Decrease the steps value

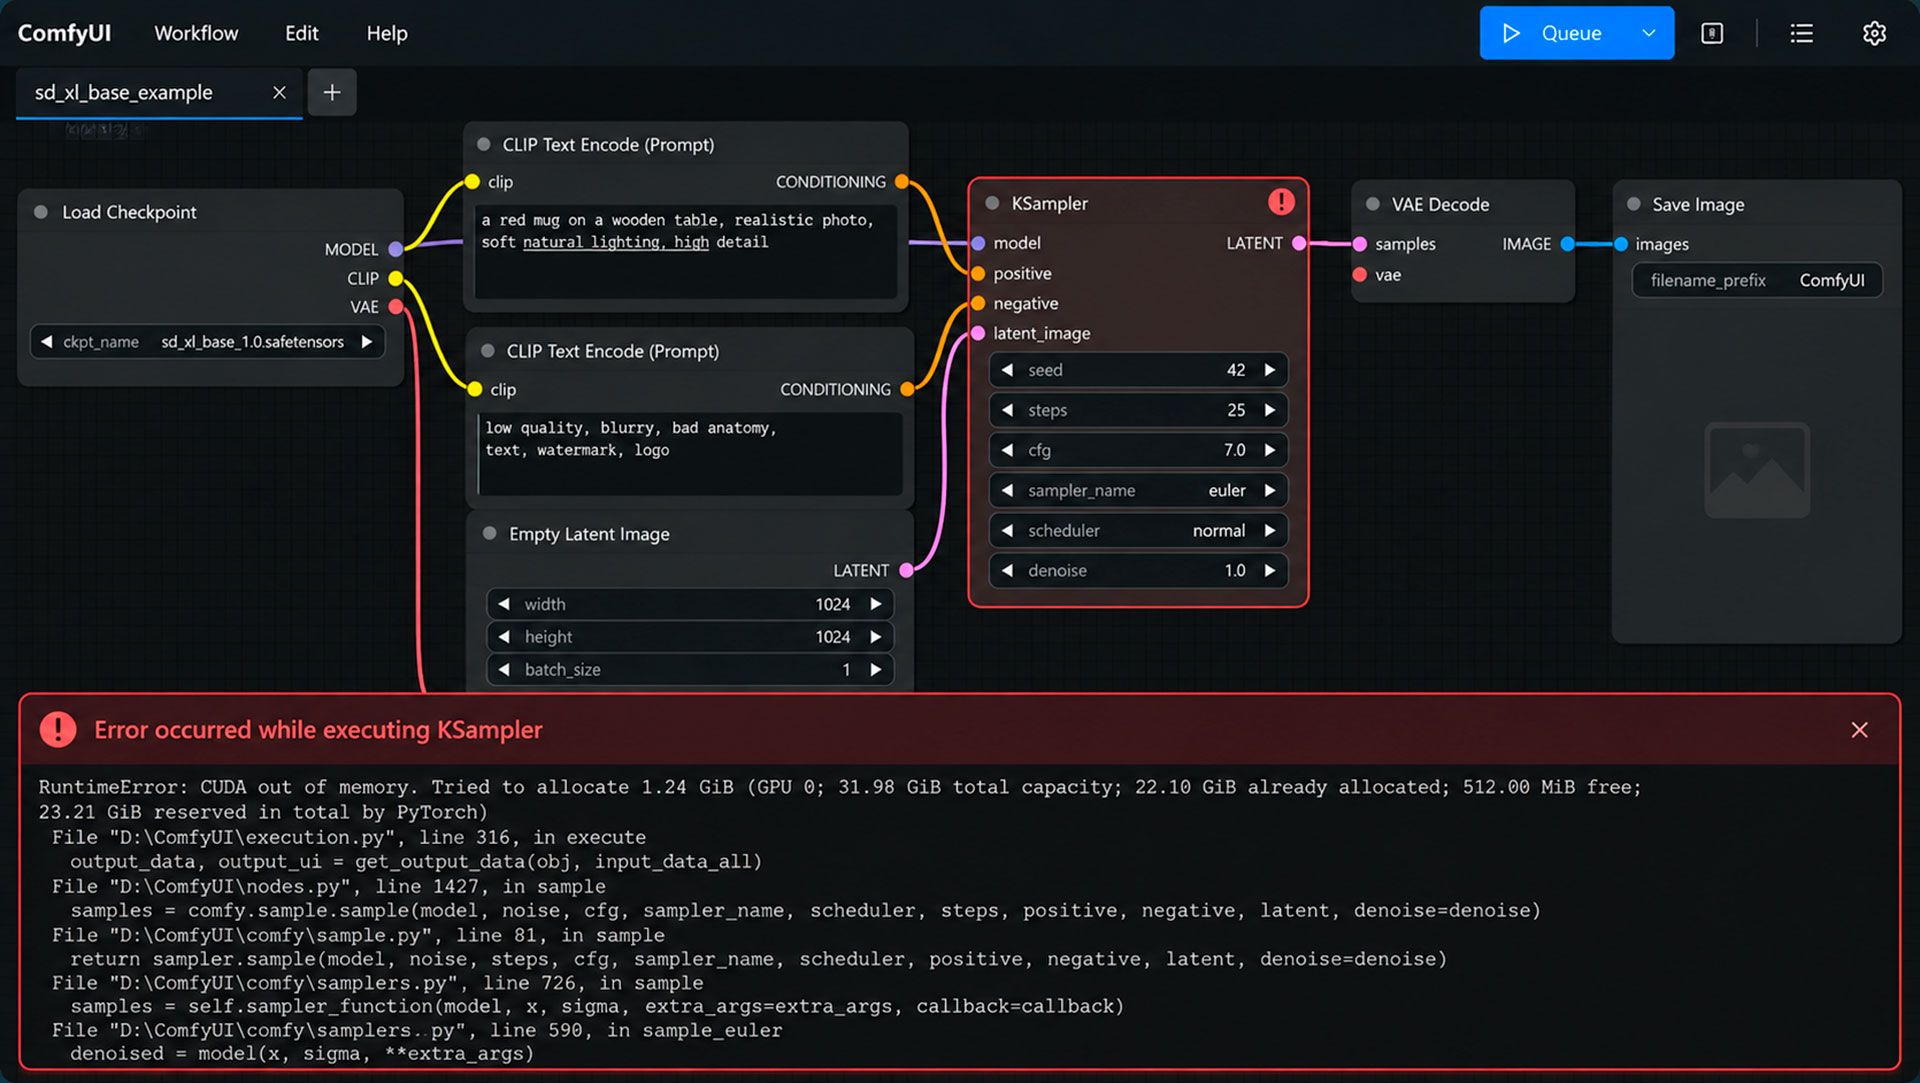point(1007,410)
